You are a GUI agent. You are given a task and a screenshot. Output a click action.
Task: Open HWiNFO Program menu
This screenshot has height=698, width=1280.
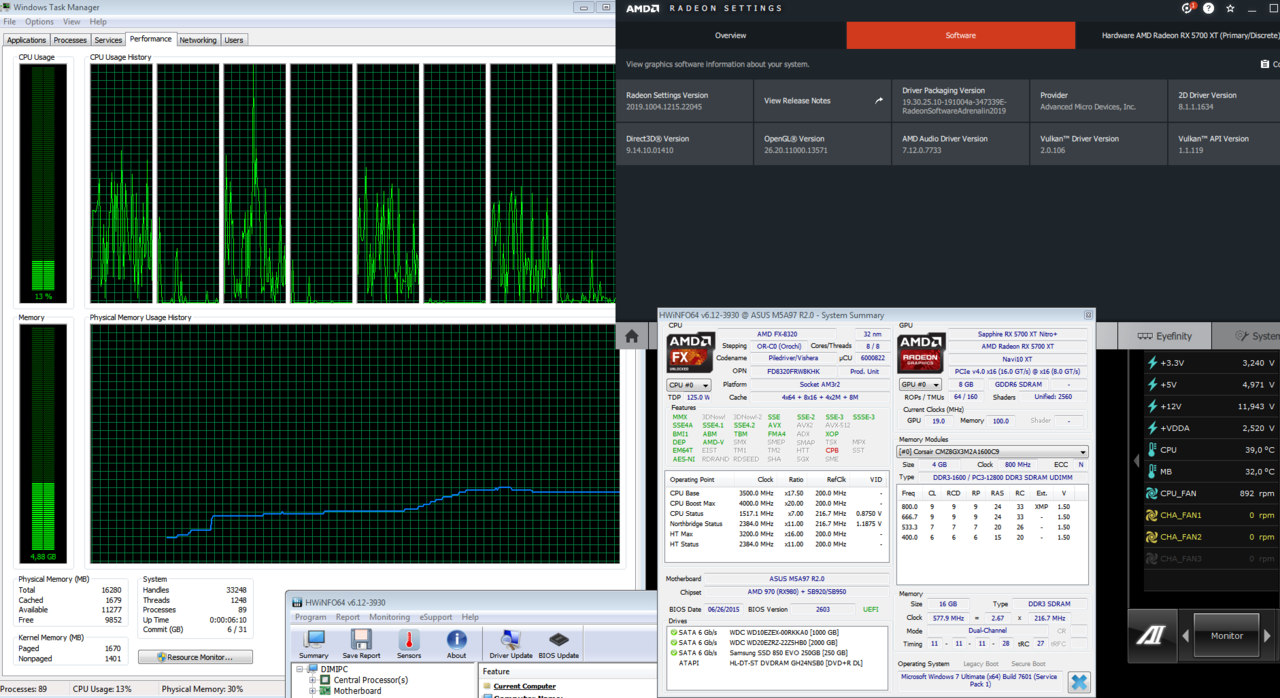coord(311,617)
